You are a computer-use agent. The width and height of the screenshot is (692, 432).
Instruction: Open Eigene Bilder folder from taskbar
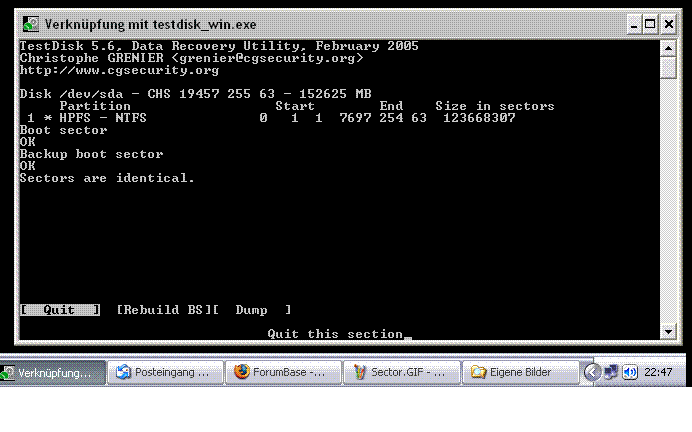coord(520,372)
